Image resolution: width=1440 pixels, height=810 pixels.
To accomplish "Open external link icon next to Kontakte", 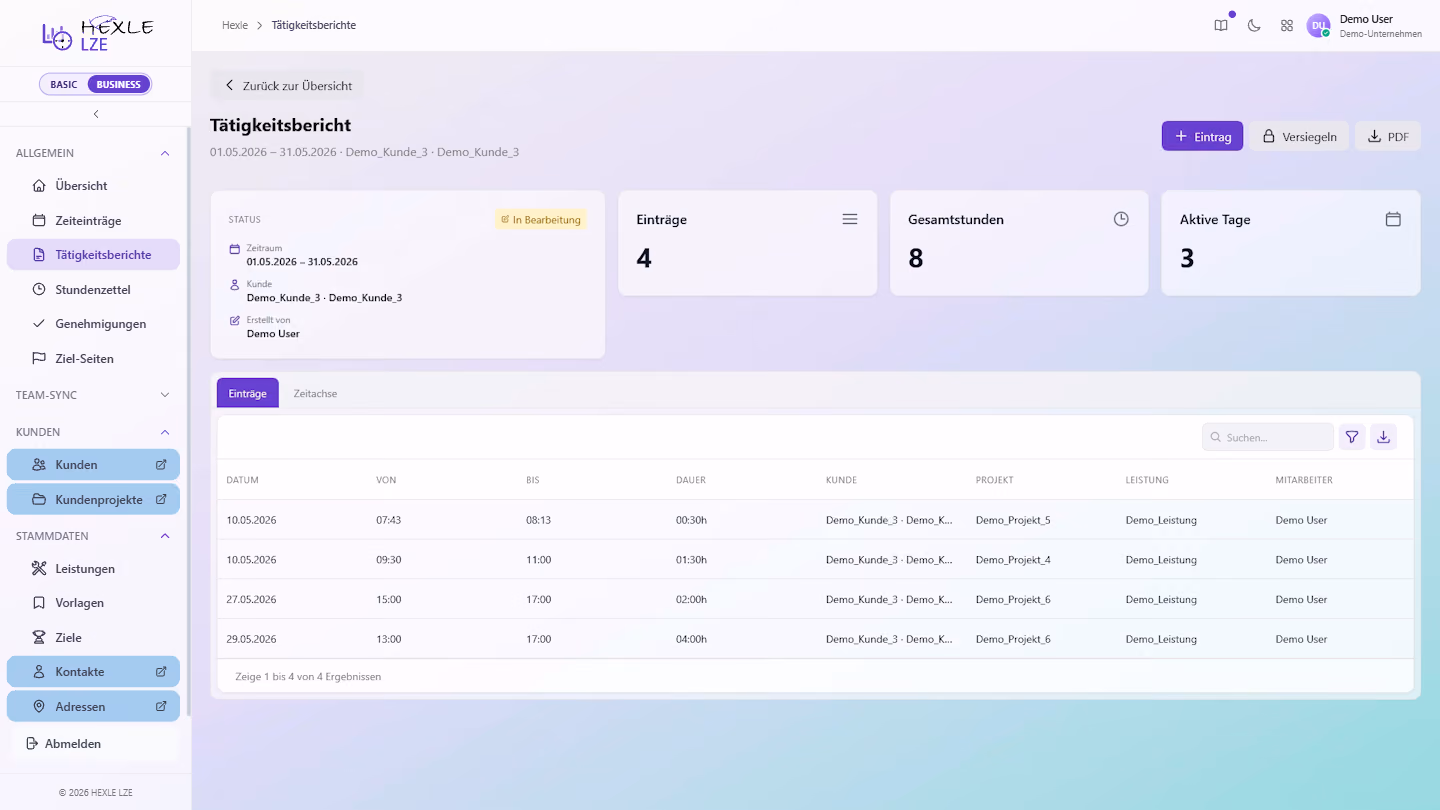I will (161, 671).
